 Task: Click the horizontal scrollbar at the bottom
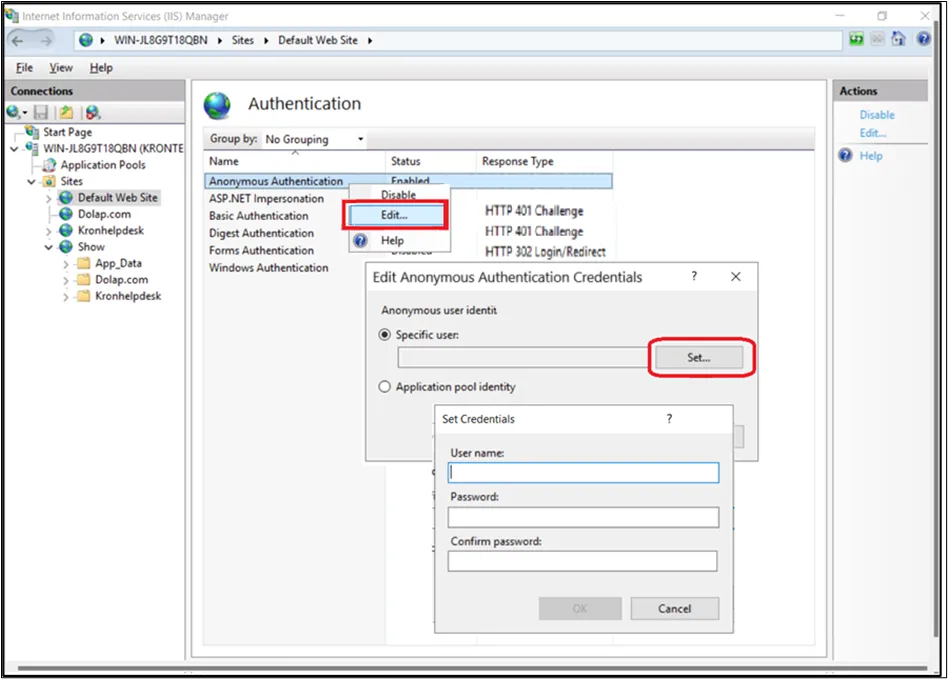472,668
